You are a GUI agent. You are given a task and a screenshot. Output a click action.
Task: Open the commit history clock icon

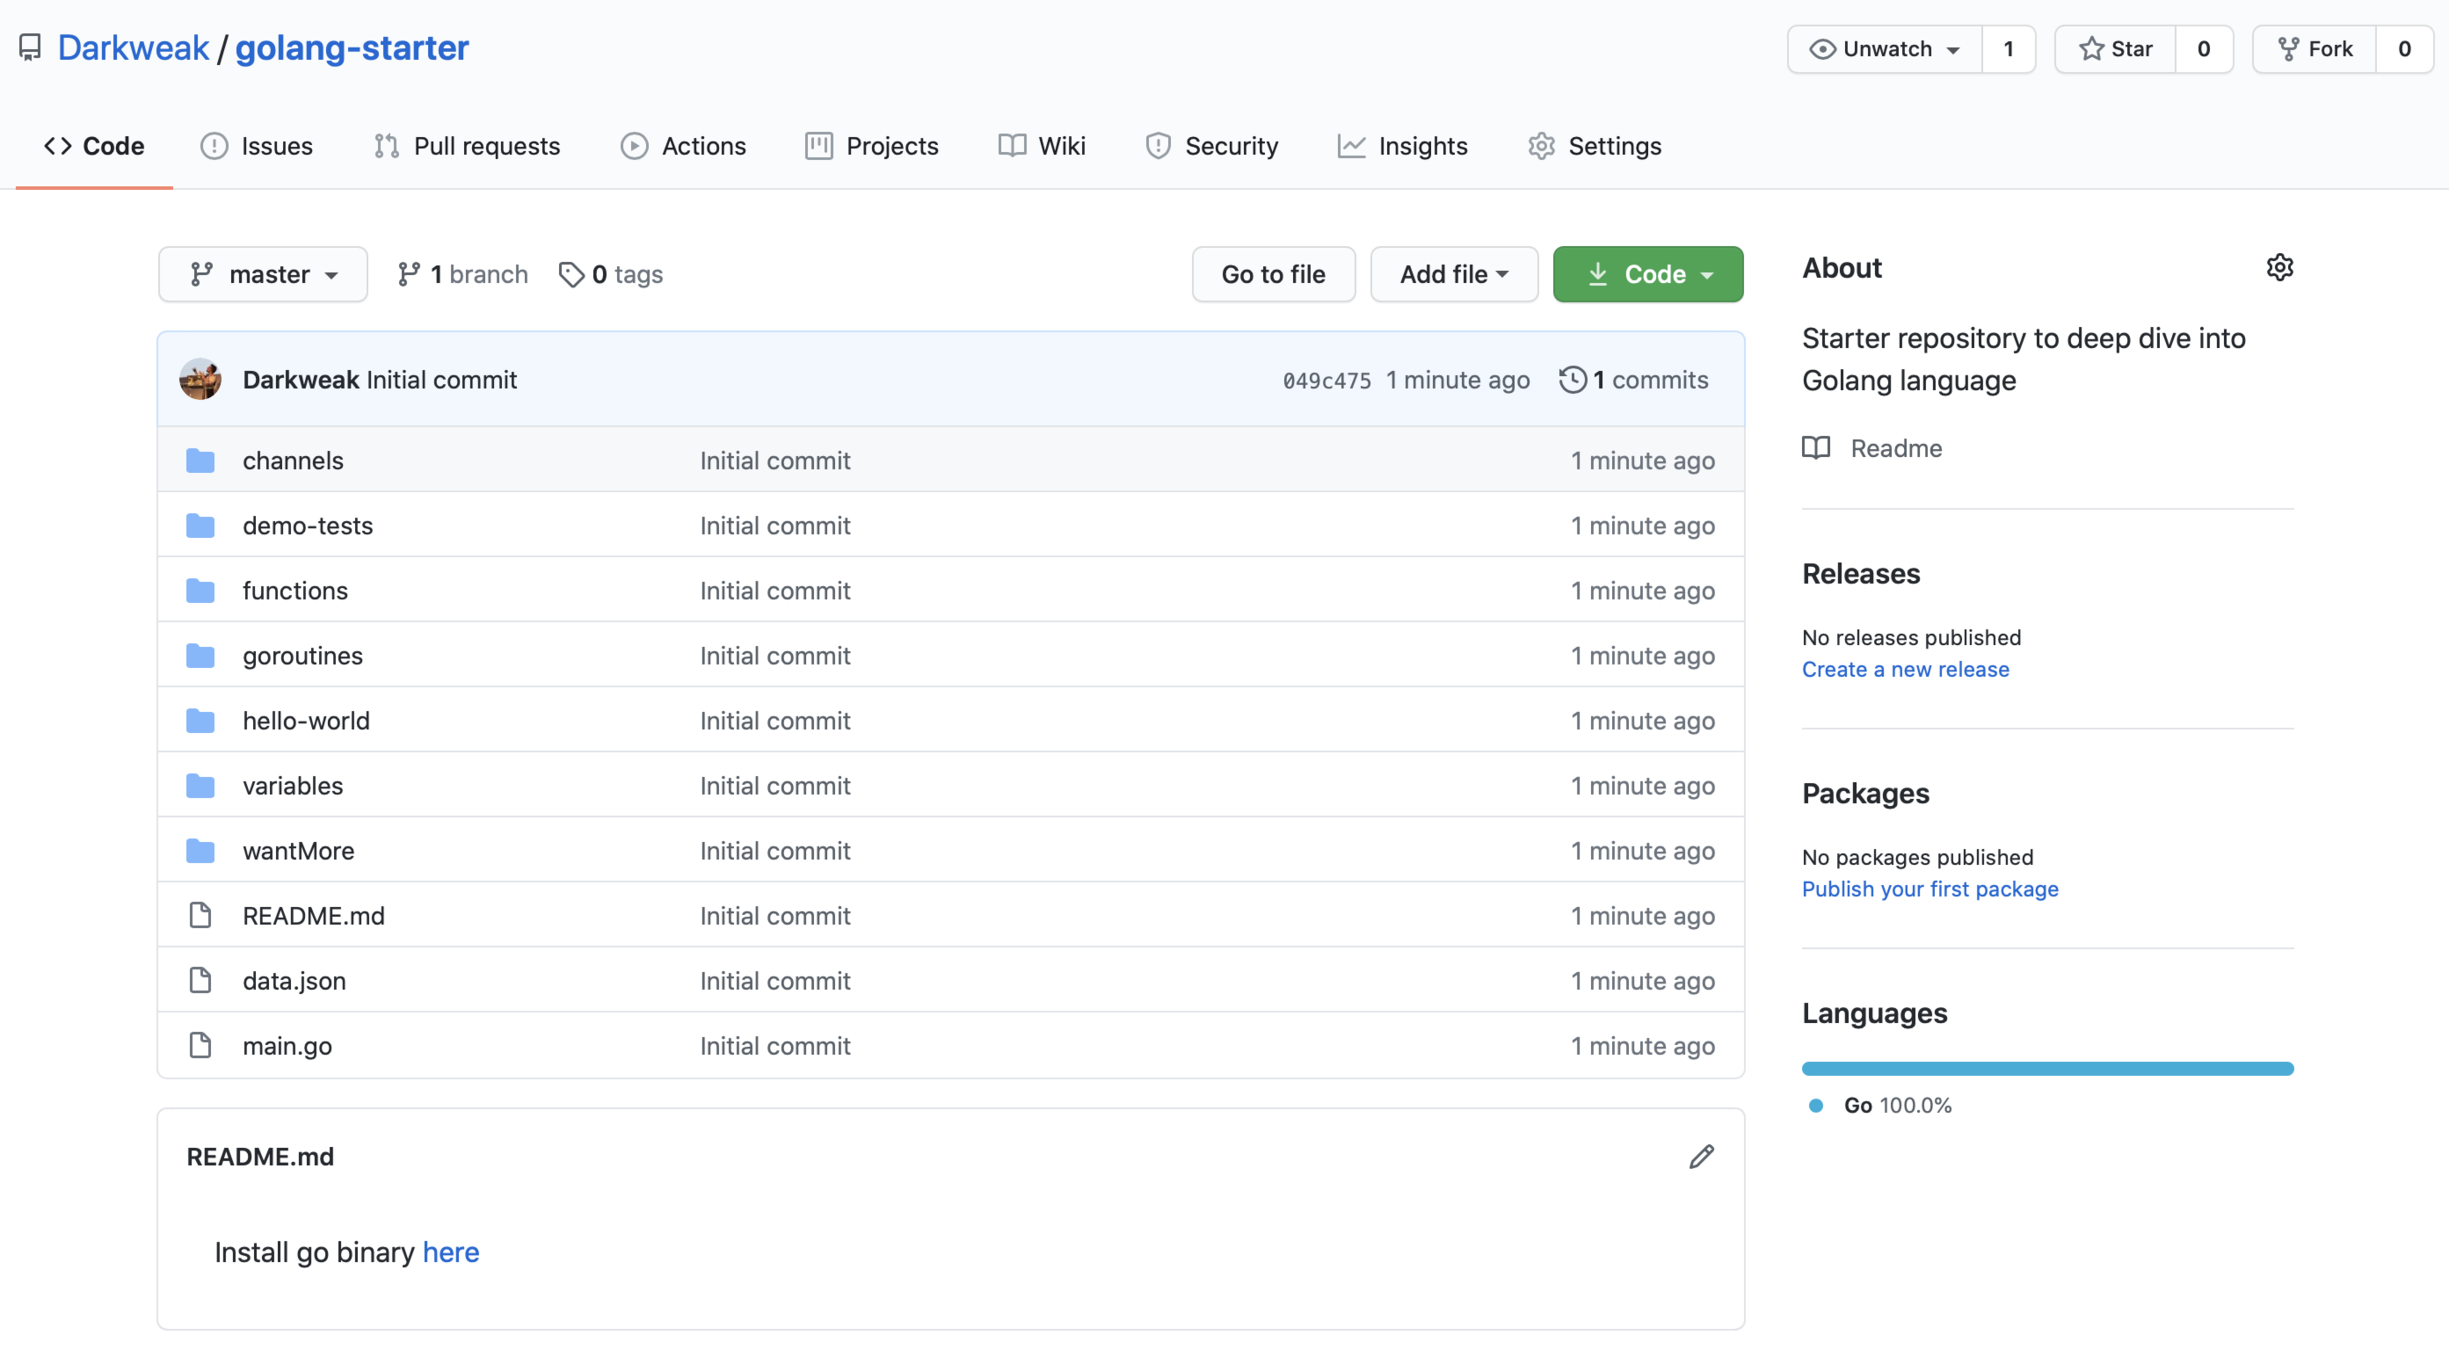pyautogui.click(x=1572, y=380)
